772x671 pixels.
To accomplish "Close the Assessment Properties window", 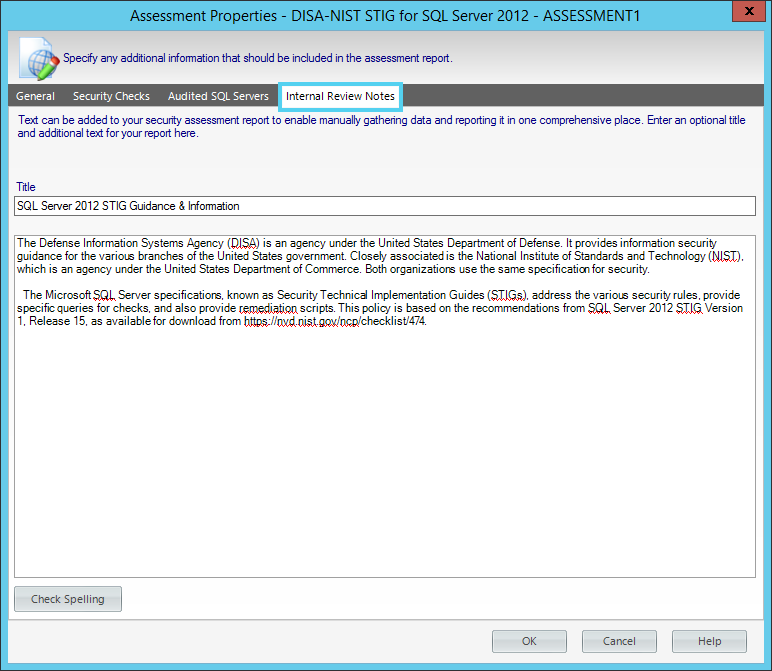I will click(749, 11).
